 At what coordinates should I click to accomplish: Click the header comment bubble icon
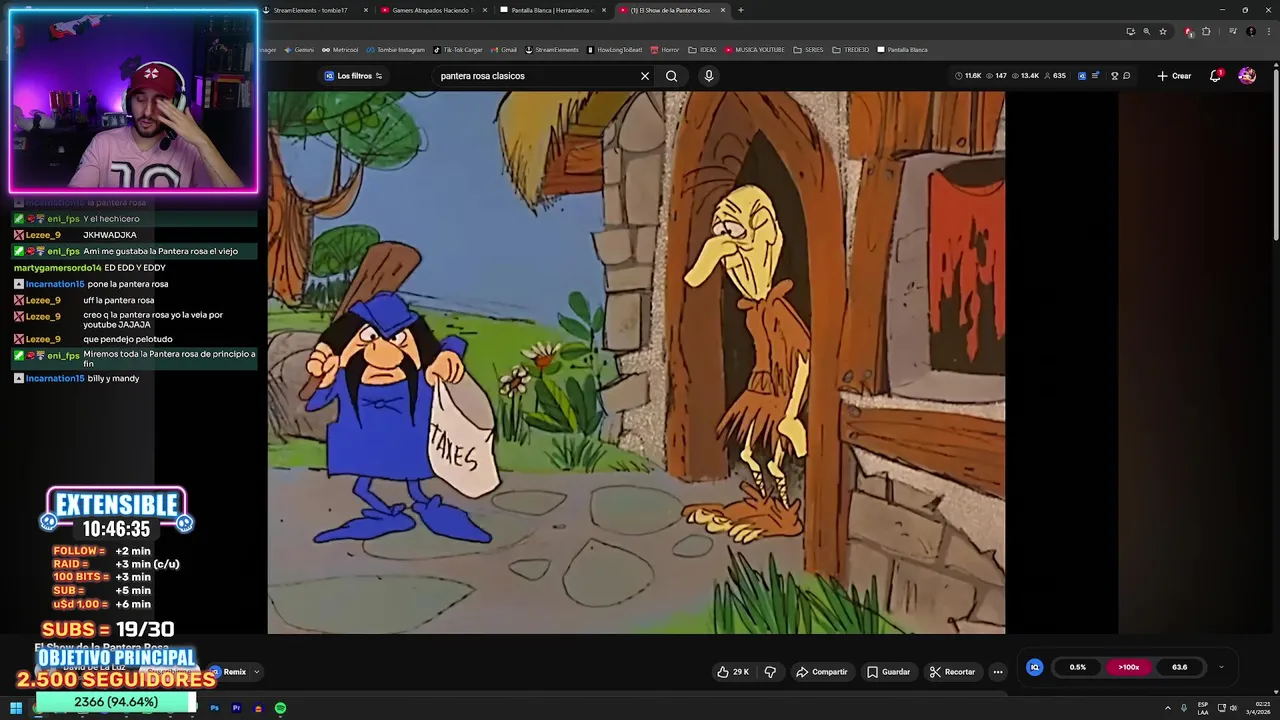click(x=1127, y=76)
